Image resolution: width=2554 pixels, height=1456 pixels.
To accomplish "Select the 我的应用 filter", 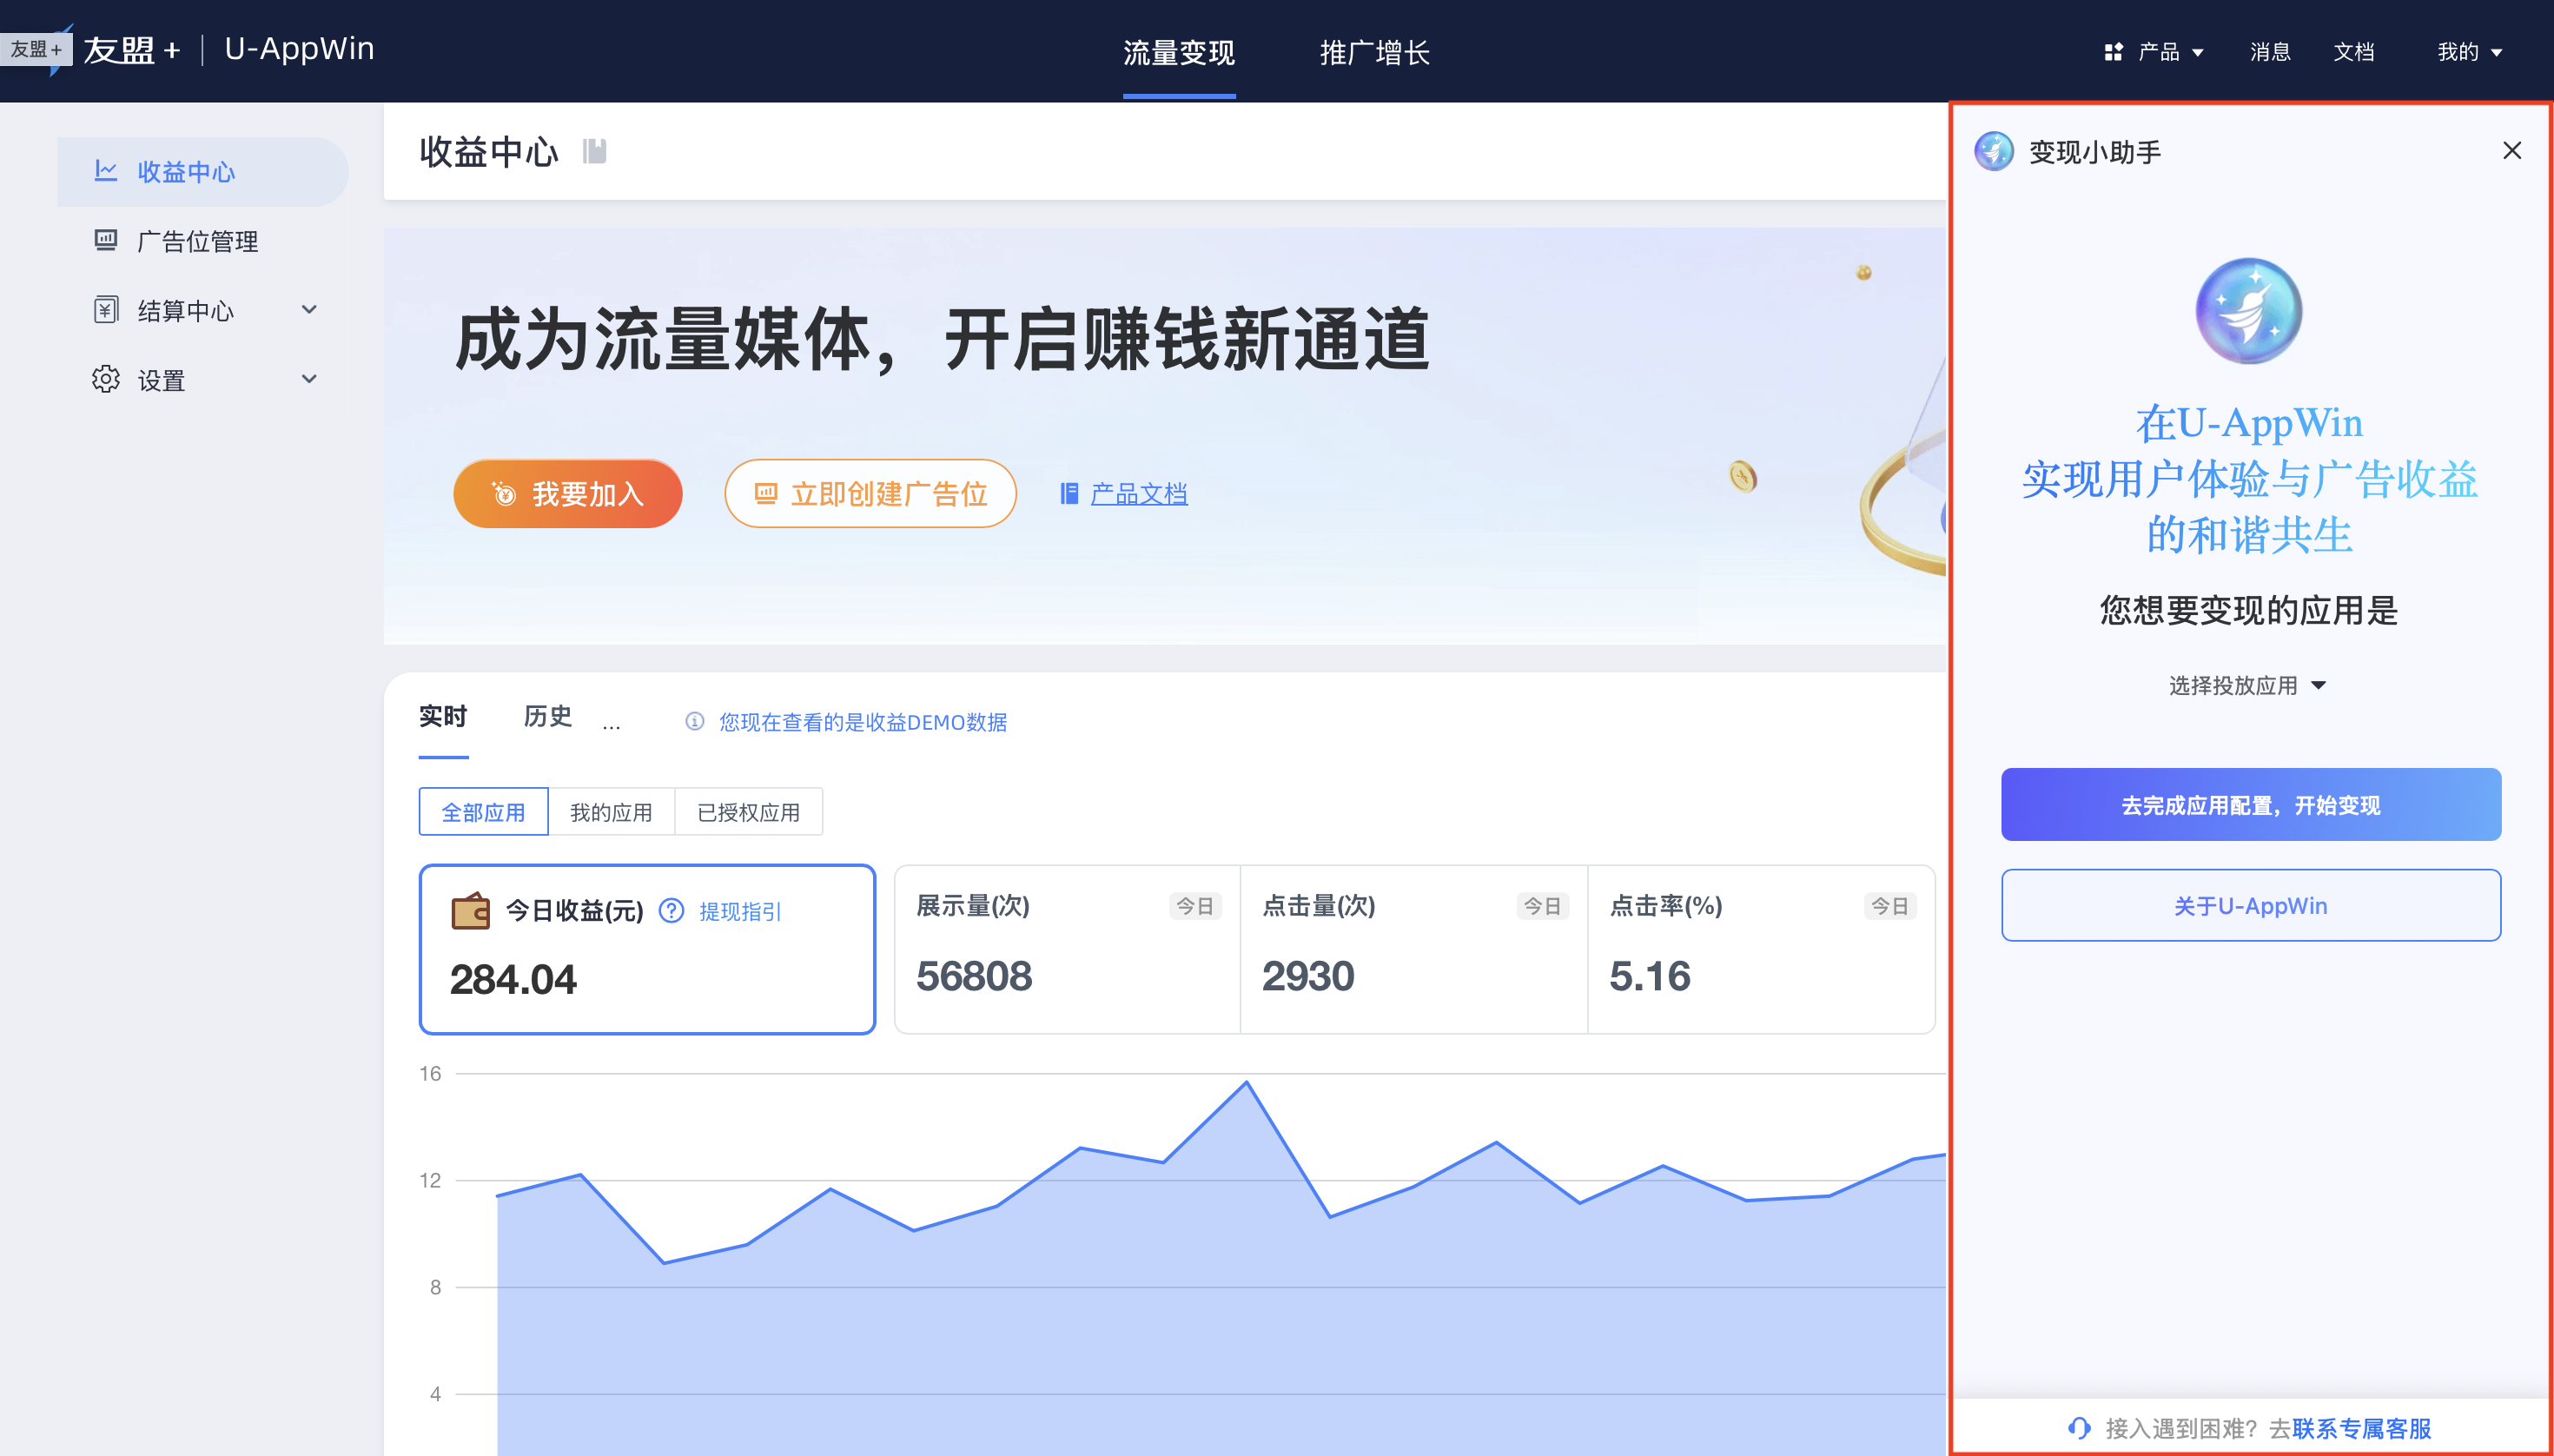I will [611, 812].
